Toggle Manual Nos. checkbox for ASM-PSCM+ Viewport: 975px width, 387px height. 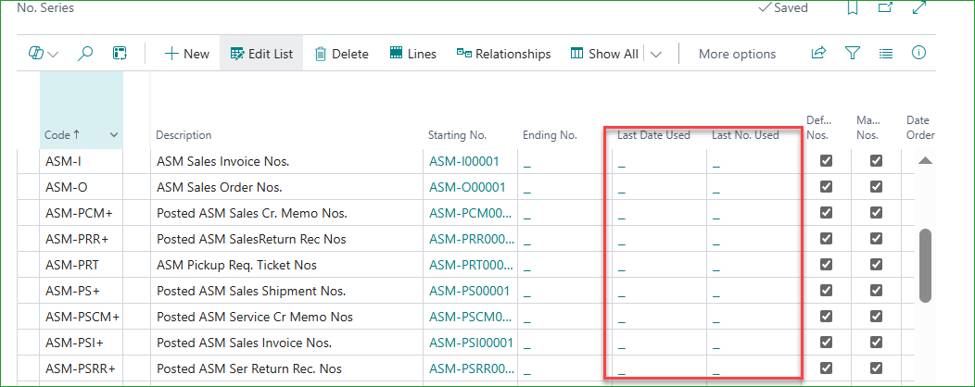[876, 317]
